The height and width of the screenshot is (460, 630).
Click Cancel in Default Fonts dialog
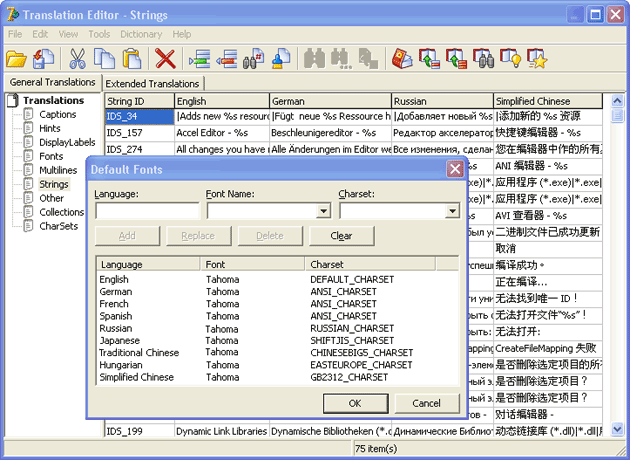(x=427, y=403)
